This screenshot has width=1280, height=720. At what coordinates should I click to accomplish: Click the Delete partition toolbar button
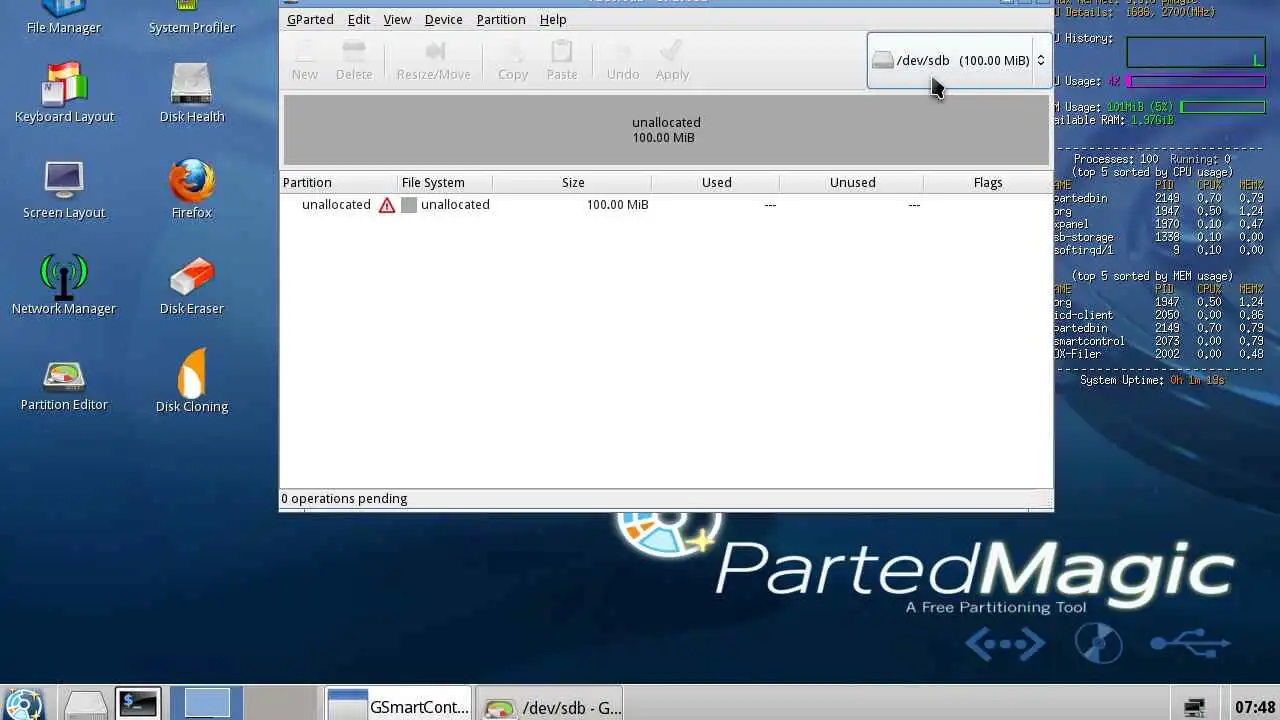pos(354,61)
